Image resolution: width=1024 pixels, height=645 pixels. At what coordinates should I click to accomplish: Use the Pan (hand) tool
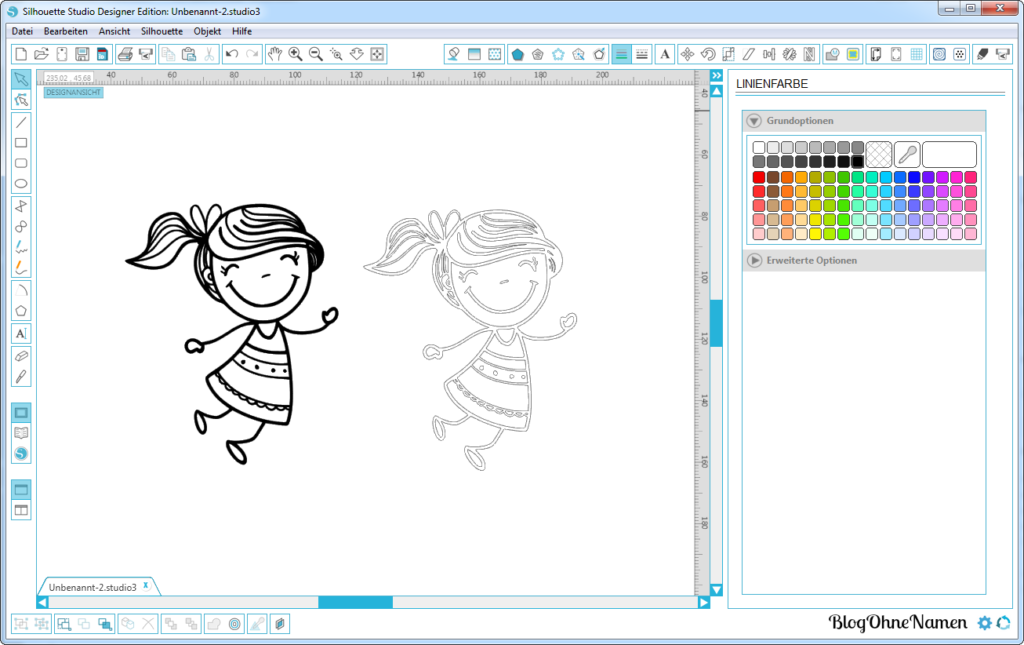pyautogui.click(x=275, y=53)
